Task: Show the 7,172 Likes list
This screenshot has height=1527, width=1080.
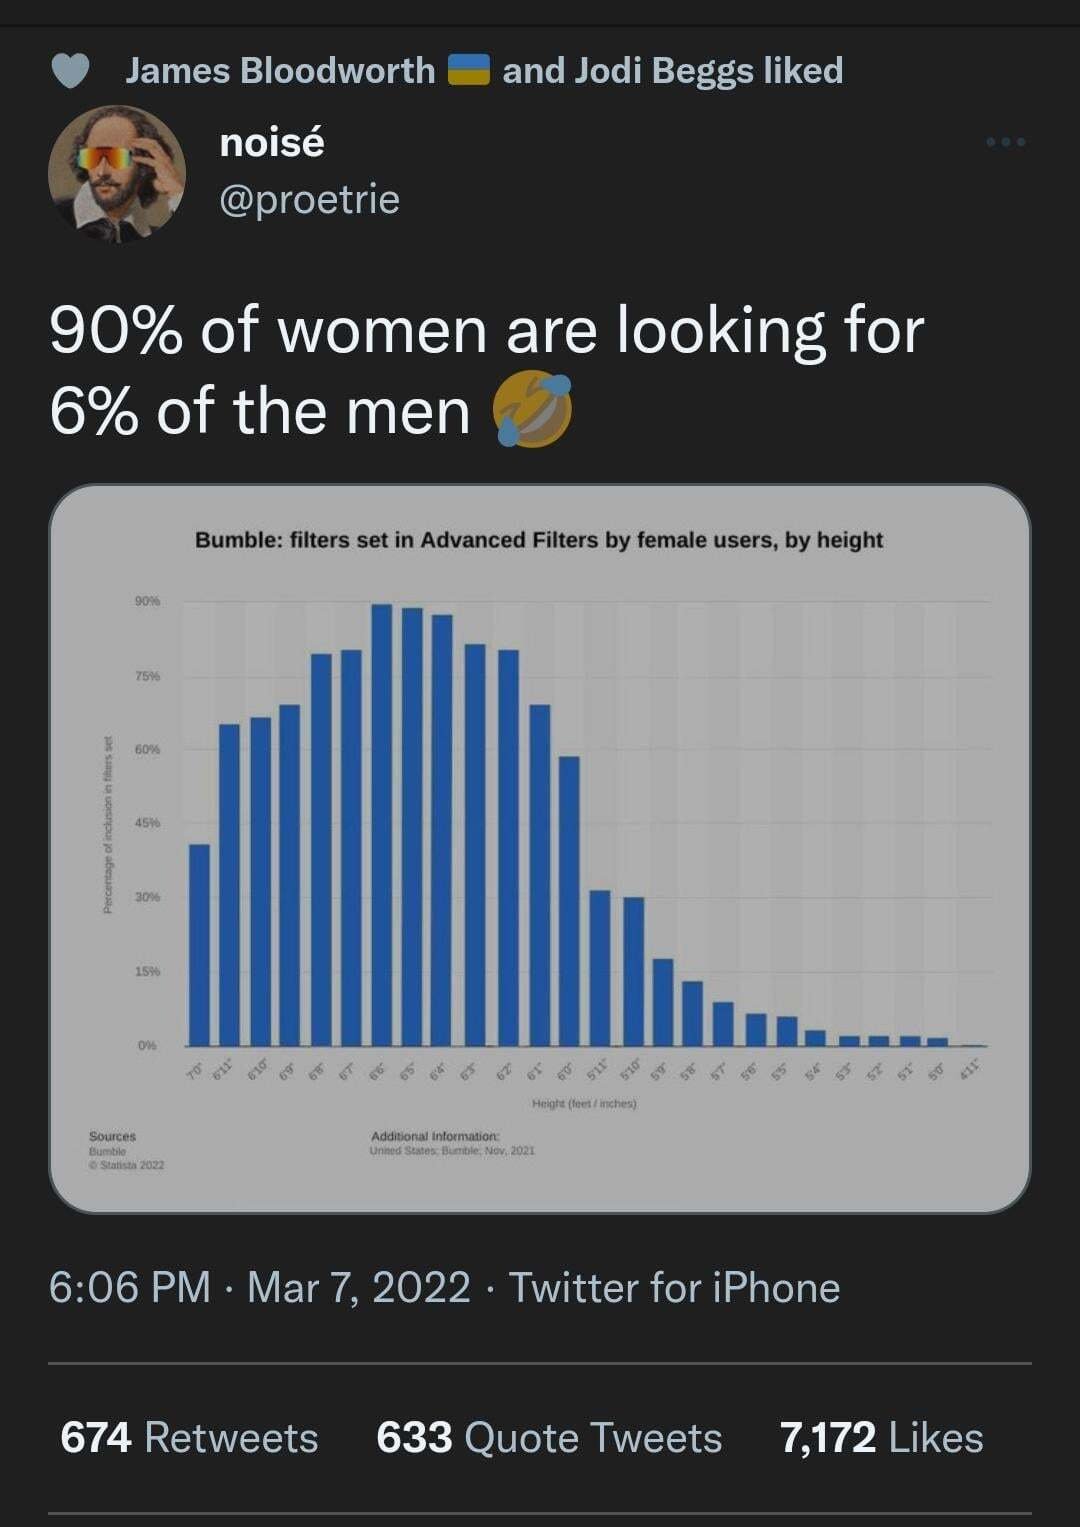Action: [881, 1437]
